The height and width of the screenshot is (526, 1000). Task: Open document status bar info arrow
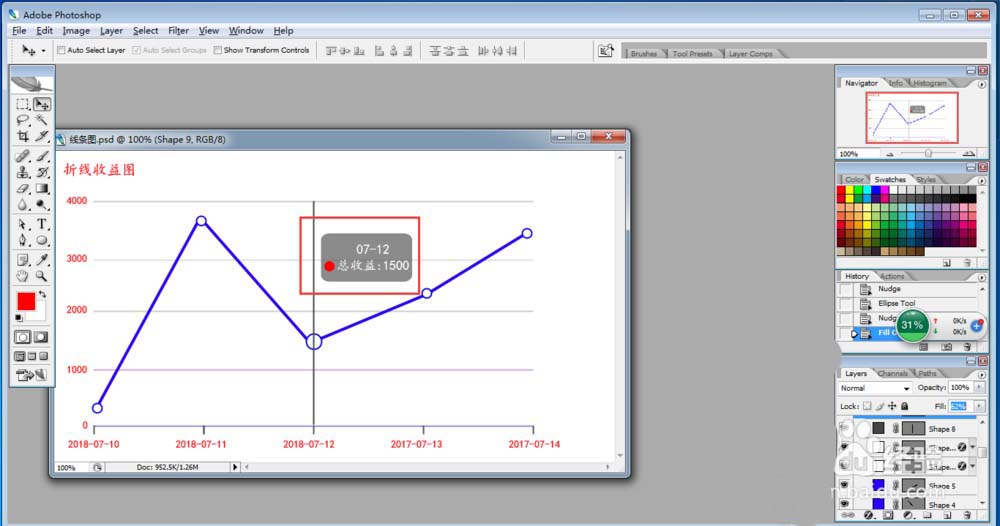(235, 467)
